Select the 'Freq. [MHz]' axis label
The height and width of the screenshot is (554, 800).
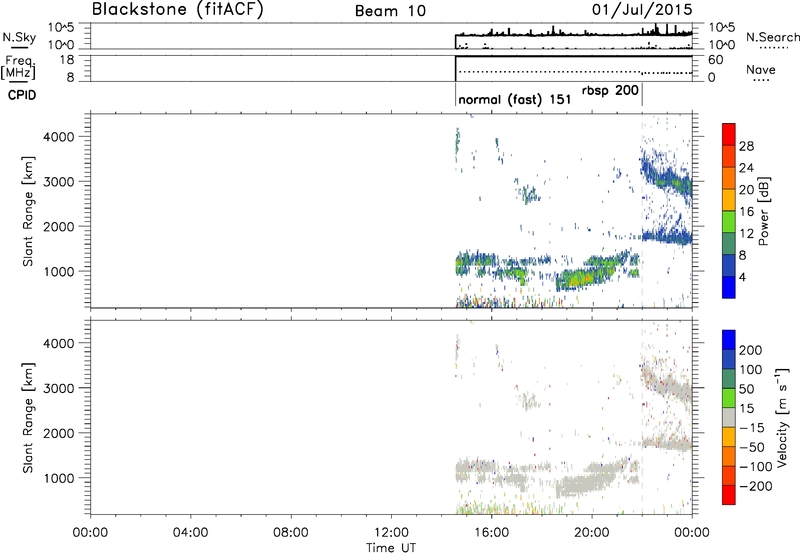click(x=18, y=68)
